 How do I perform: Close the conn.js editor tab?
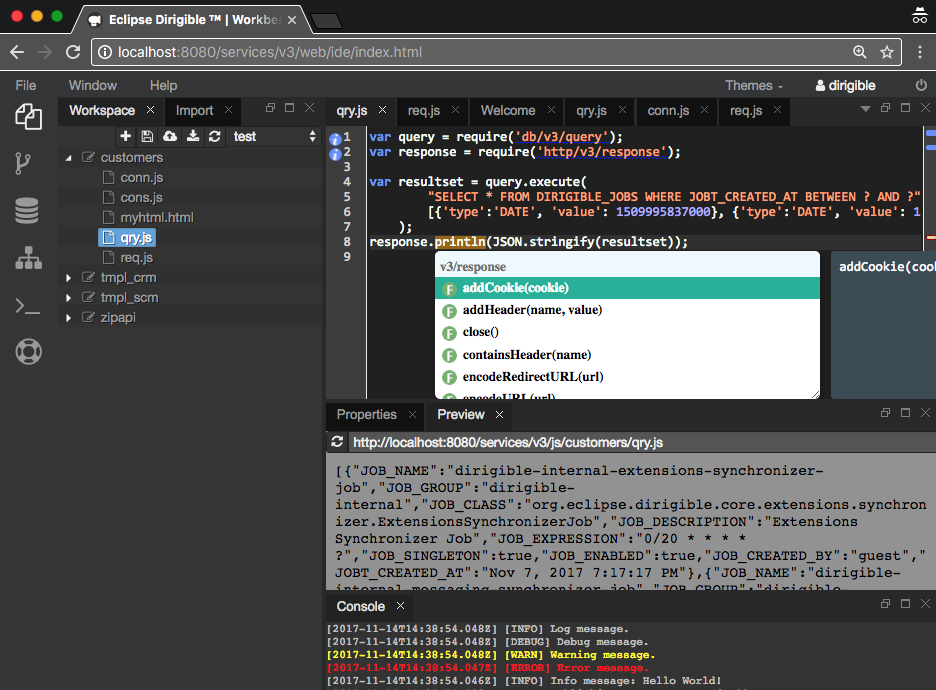click(704, 110)
